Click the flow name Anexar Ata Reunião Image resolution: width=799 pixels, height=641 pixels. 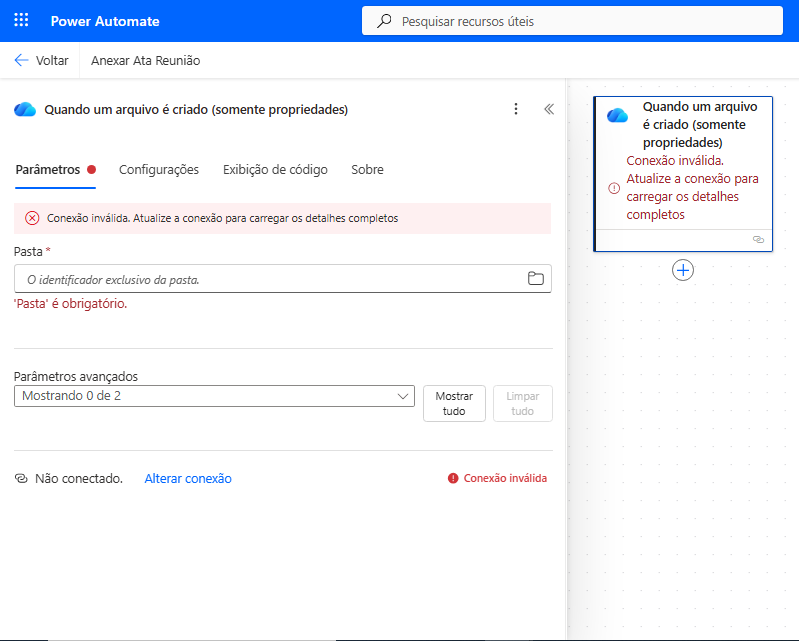pos(145,61)
